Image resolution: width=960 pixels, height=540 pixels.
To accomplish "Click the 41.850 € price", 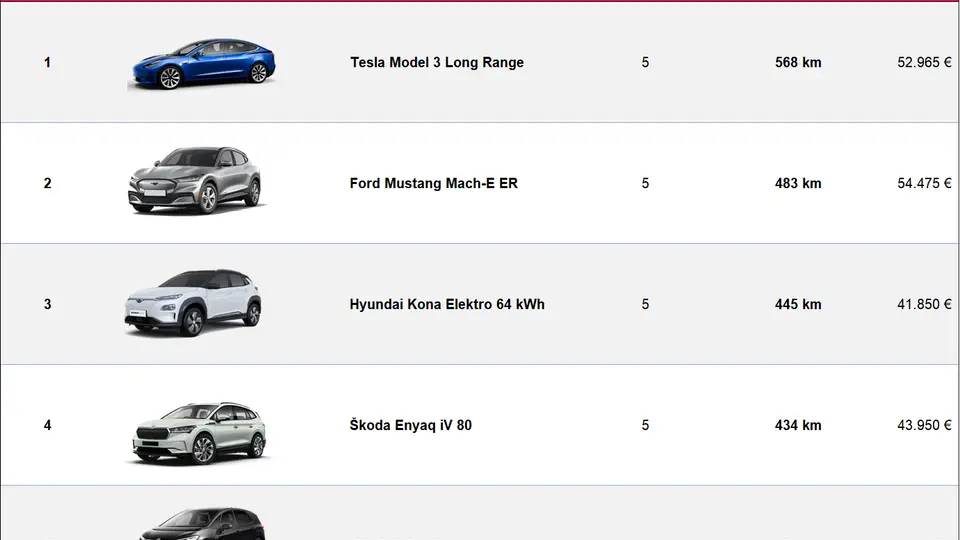I will coord(924,304).
